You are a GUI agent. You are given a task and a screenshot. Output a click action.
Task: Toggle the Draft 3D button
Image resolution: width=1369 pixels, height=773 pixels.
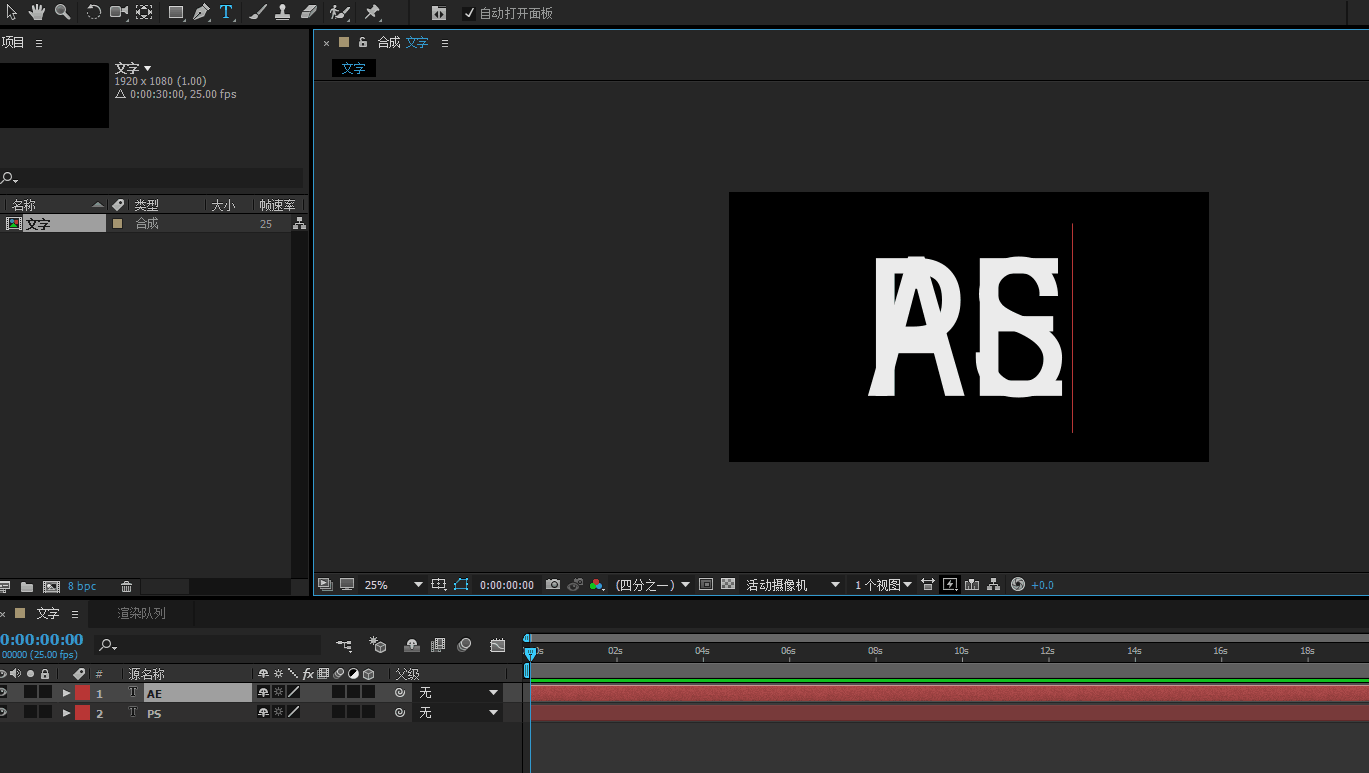click(378, 645)
